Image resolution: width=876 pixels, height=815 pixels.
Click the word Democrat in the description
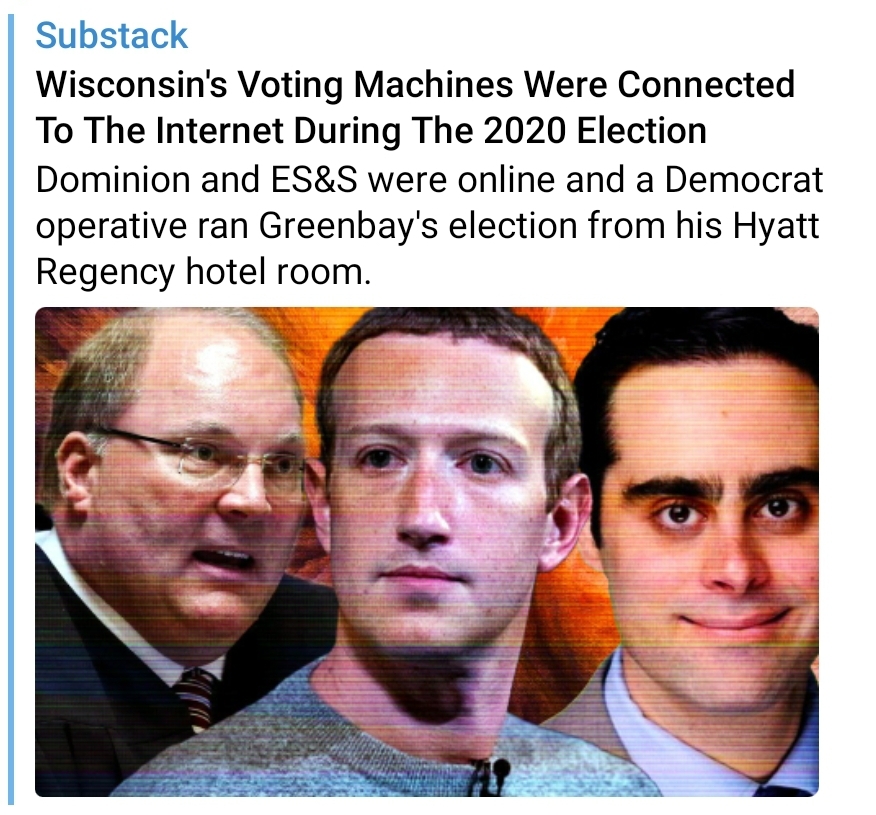coord(744,180)
